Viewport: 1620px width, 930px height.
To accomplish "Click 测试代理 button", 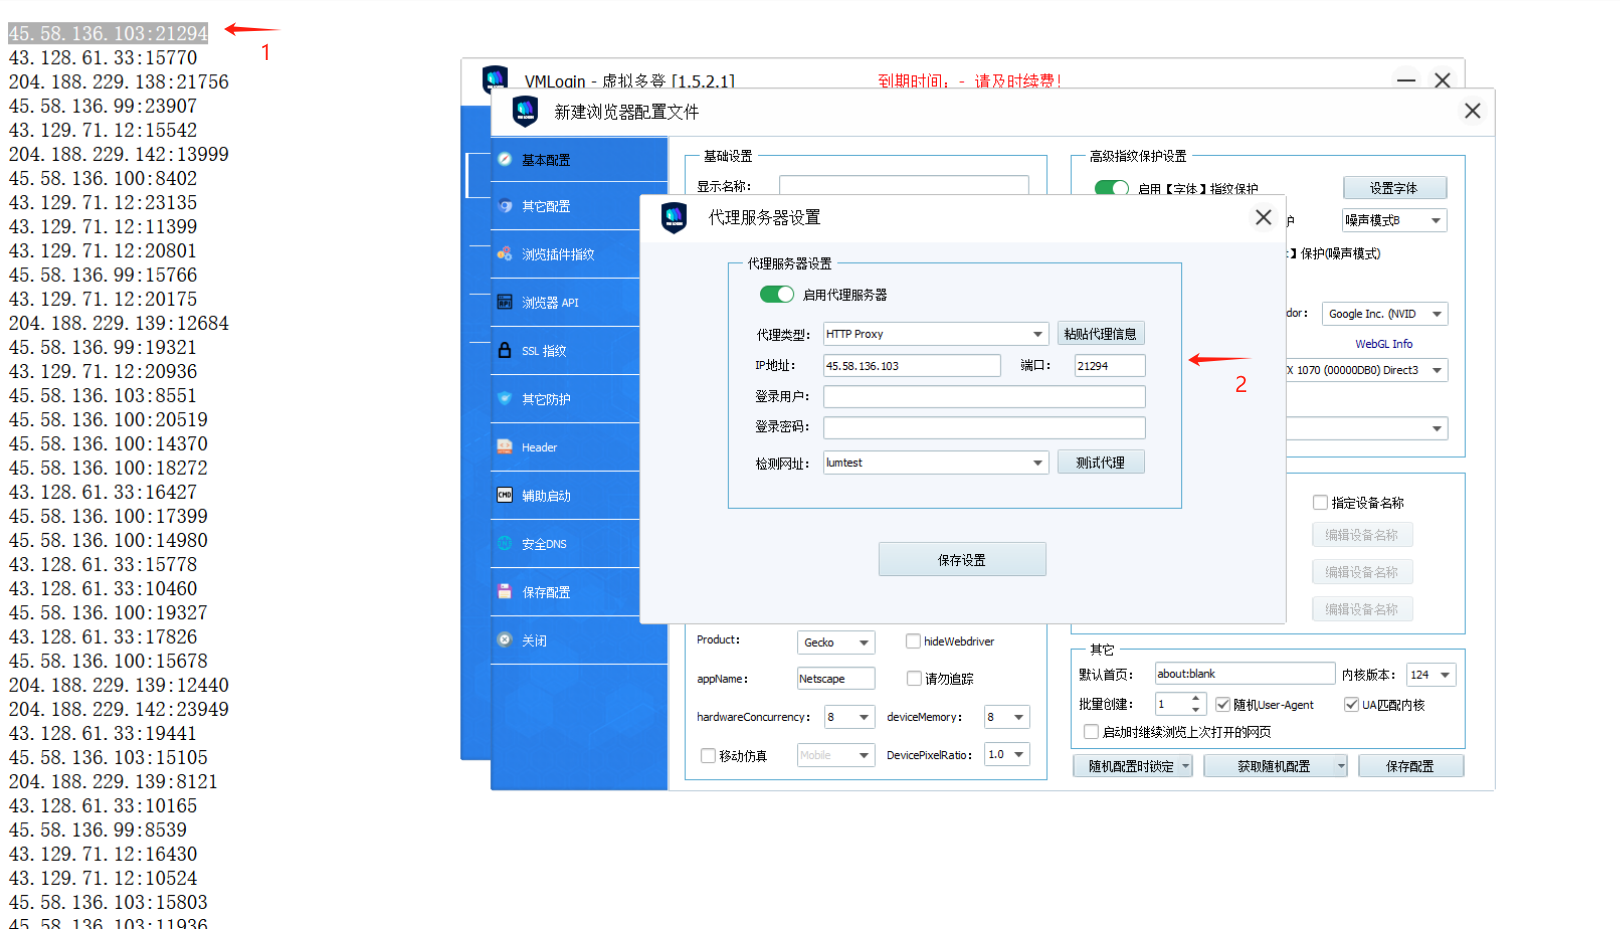I will 1100,462.
